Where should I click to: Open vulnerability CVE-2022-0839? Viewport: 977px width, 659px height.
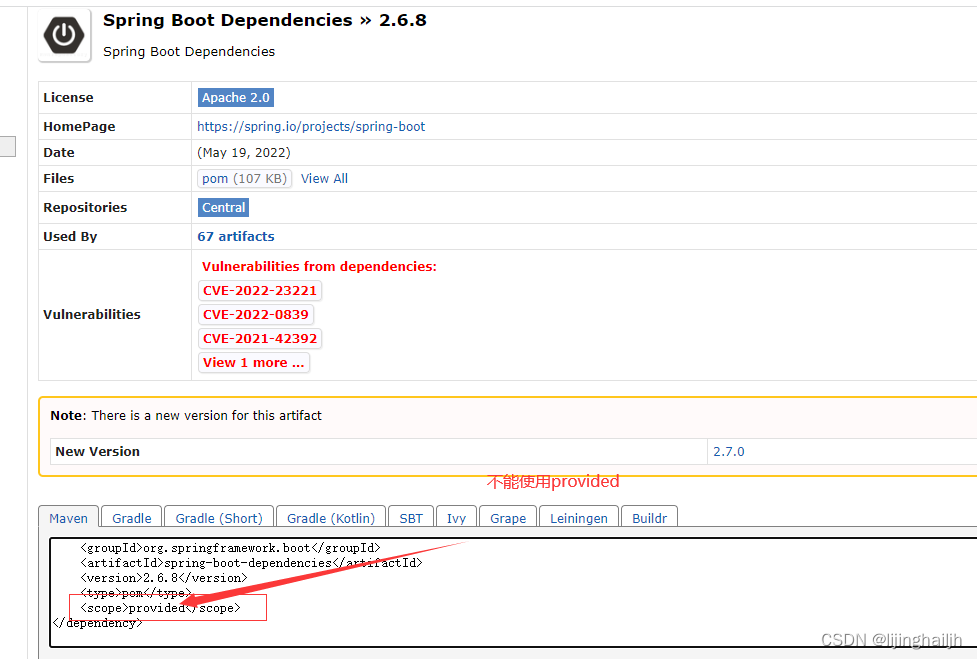255,315
